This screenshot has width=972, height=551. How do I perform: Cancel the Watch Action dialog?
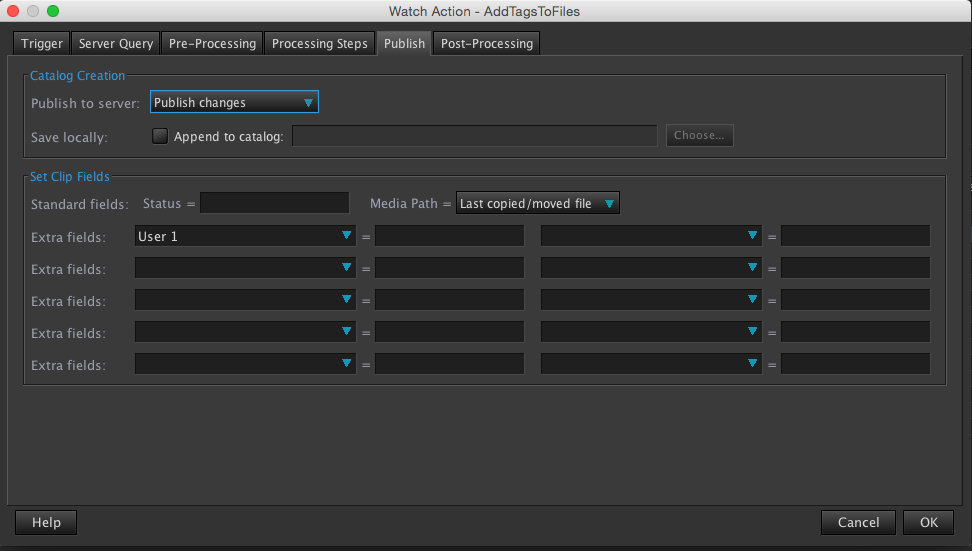coord(858,522)
